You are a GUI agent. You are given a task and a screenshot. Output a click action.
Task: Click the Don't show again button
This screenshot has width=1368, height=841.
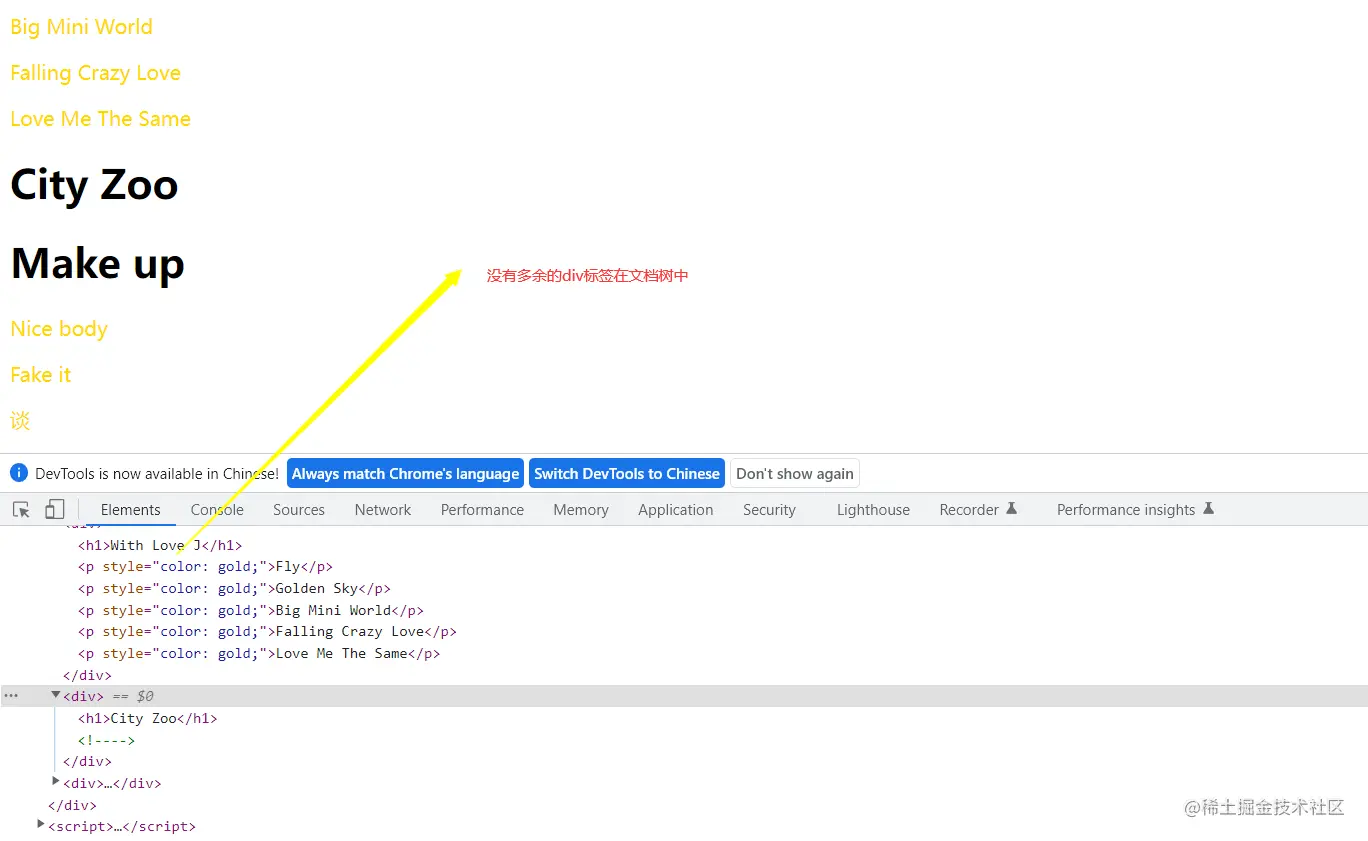coord(795,474)
